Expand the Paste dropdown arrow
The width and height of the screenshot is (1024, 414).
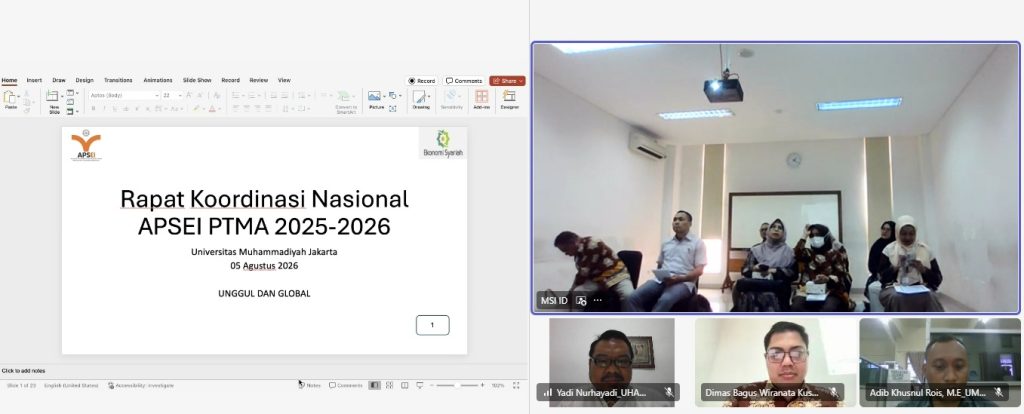pos(19,97)
